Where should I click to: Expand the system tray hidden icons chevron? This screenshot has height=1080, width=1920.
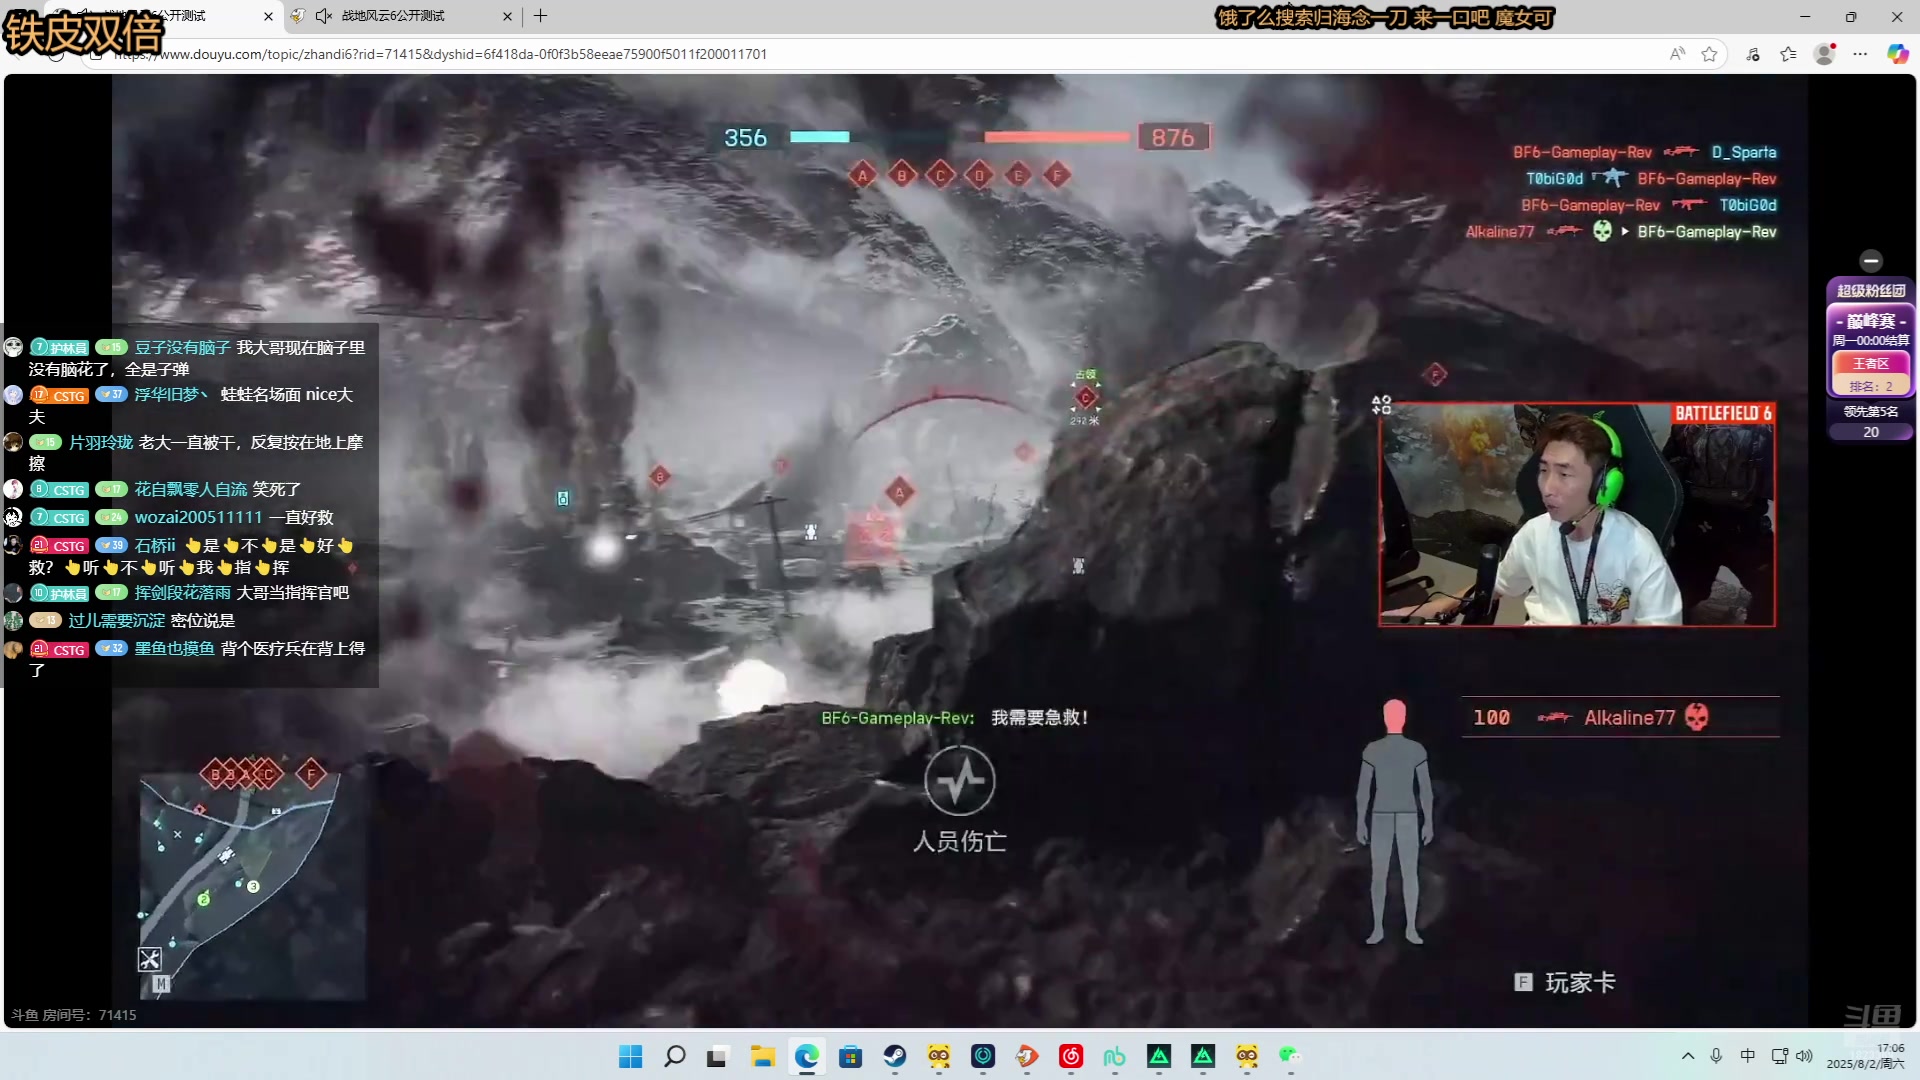1688,1056
